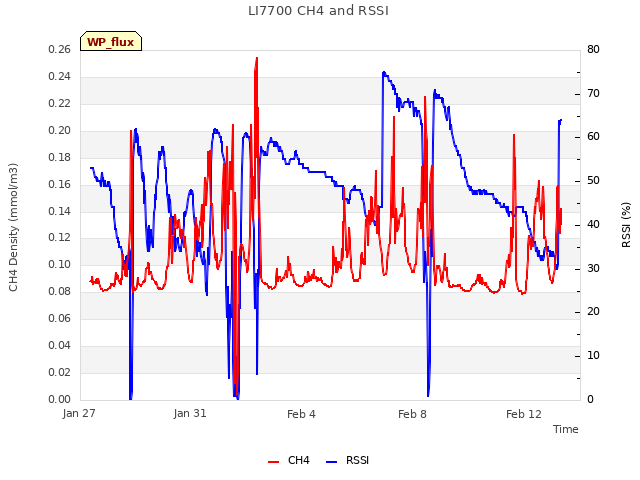This screenshot has height=480, width=640.
Task: Click the 0.22 left axis tick label
Action: pos(60,103)
